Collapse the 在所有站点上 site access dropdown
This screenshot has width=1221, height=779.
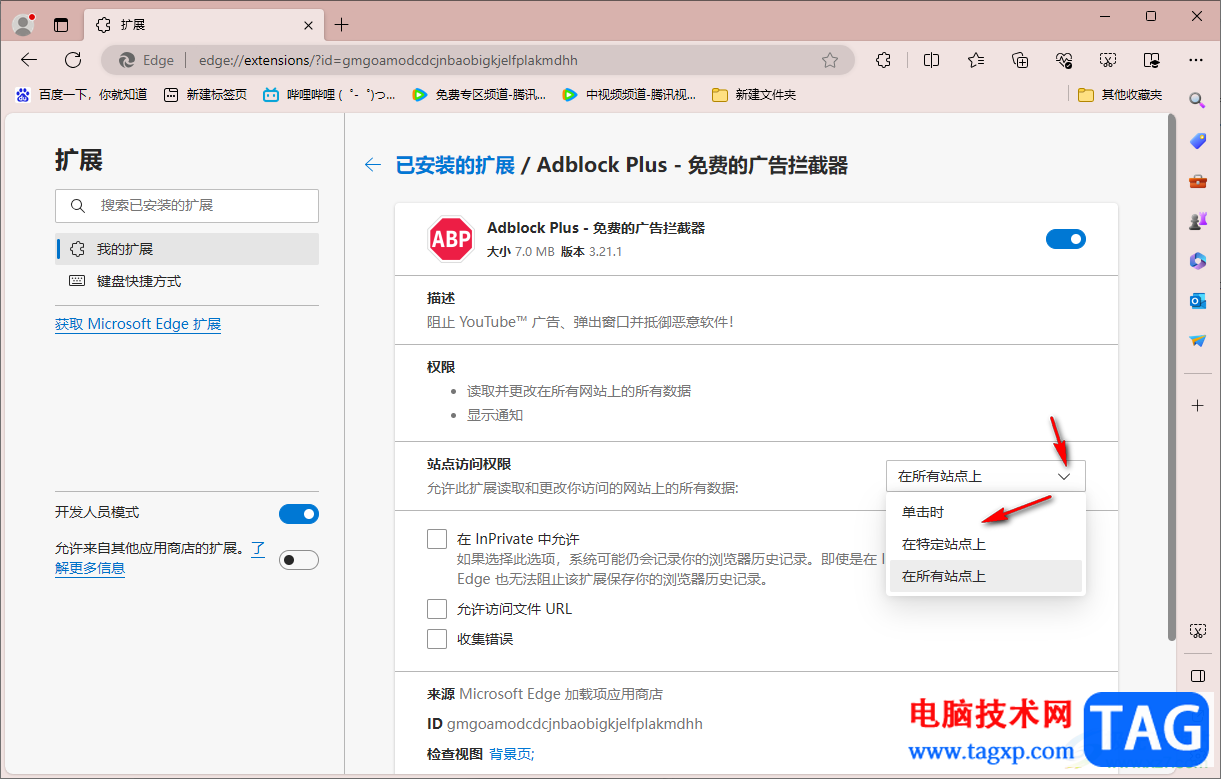pos(985,476)
